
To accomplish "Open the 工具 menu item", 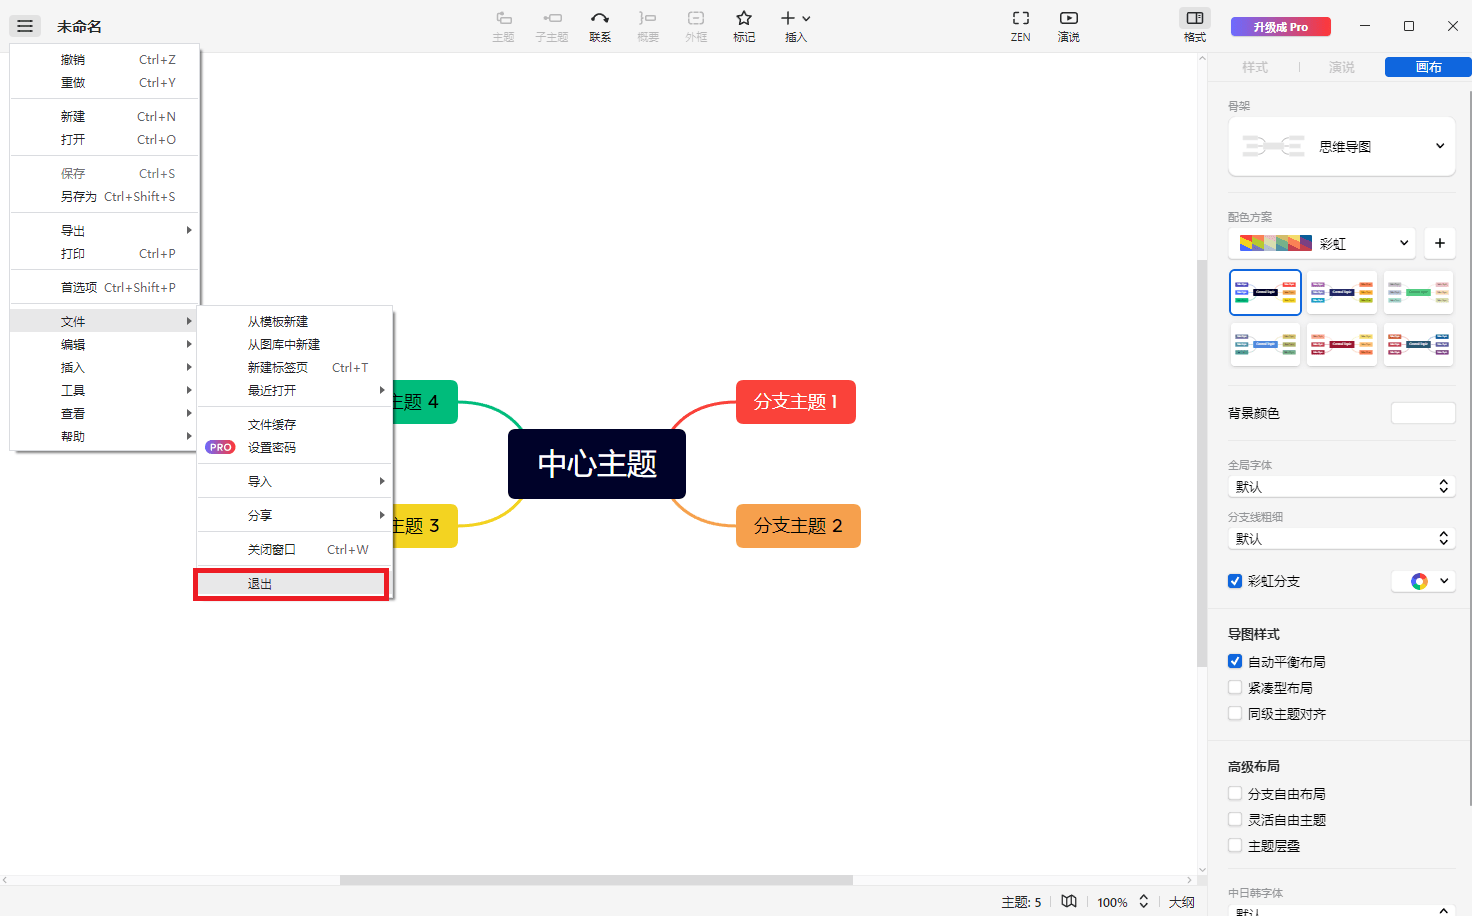I will (104, 390).
